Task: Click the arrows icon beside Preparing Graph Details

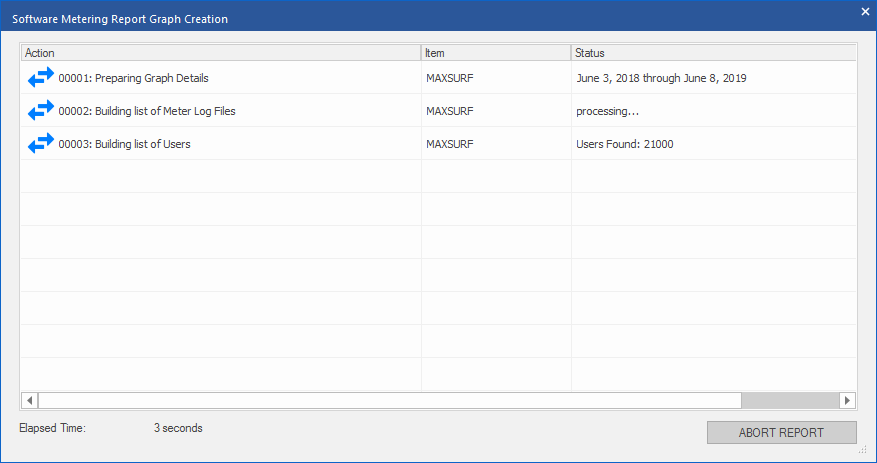Action: click(x=41, y=78)
